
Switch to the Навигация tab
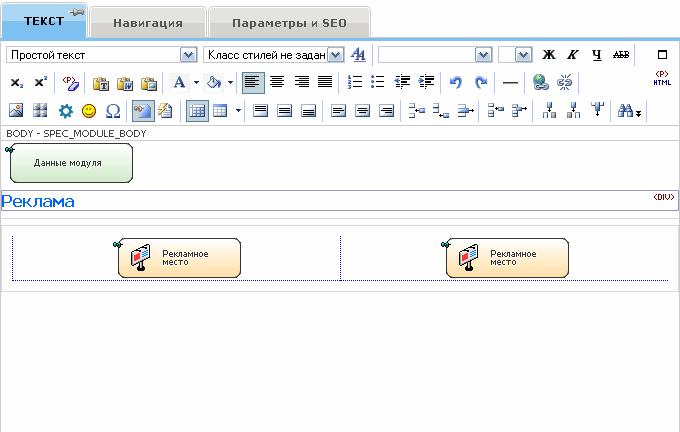point(148,21)
